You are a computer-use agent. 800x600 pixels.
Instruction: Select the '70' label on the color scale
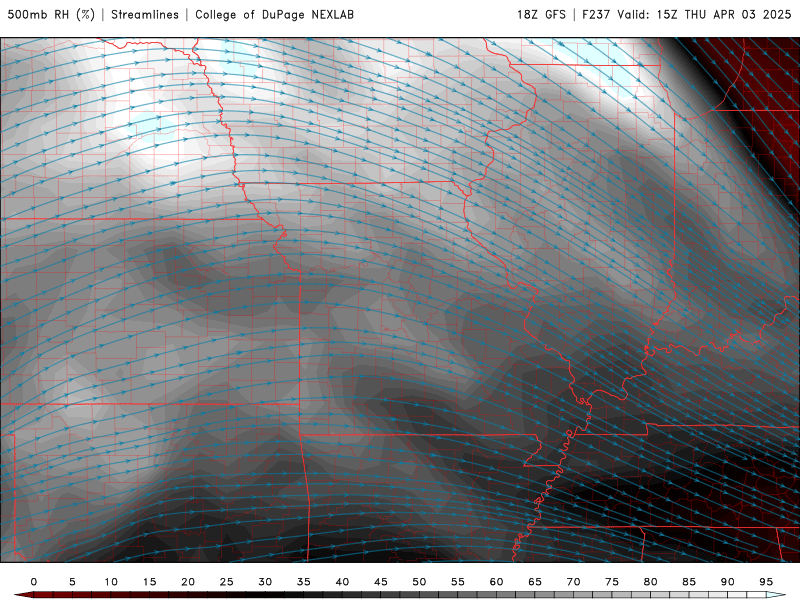click(x=573, y=582)
